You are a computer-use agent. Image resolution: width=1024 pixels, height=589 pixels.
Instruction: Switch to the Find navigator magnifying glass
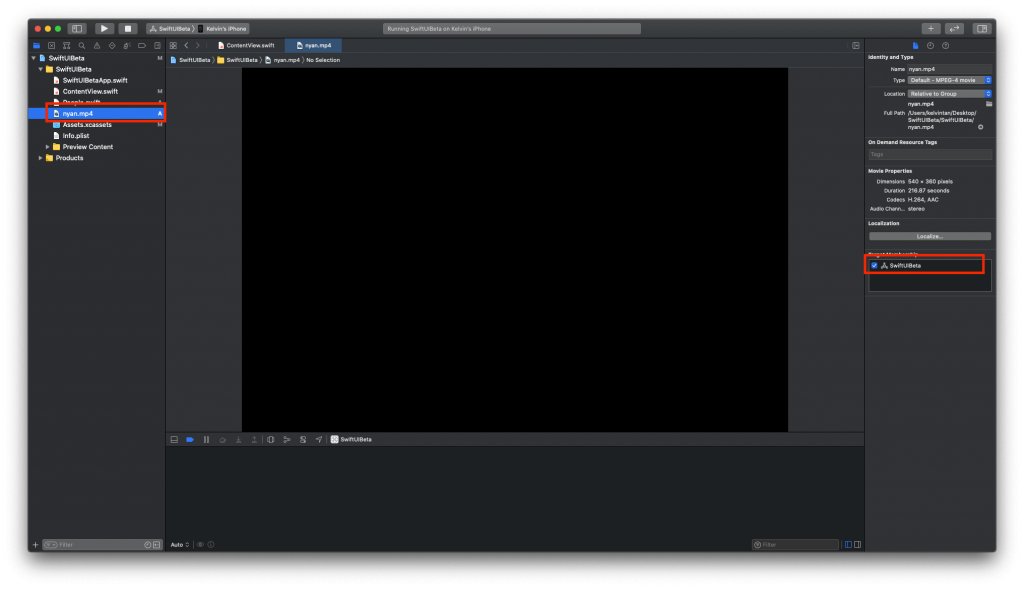coord(82,45)
